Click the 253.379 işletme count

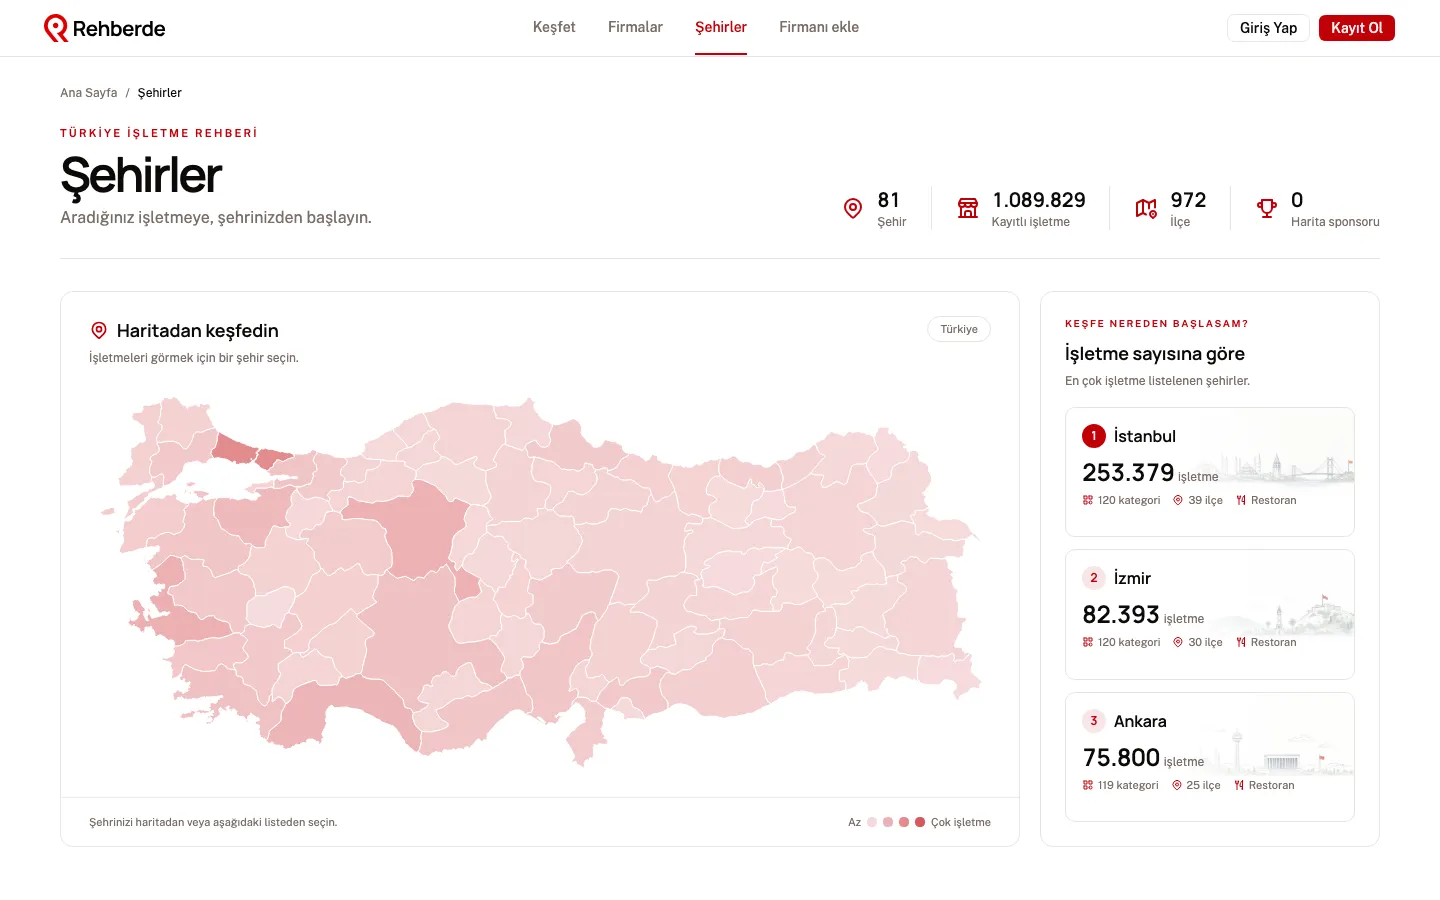[1150, 472]
